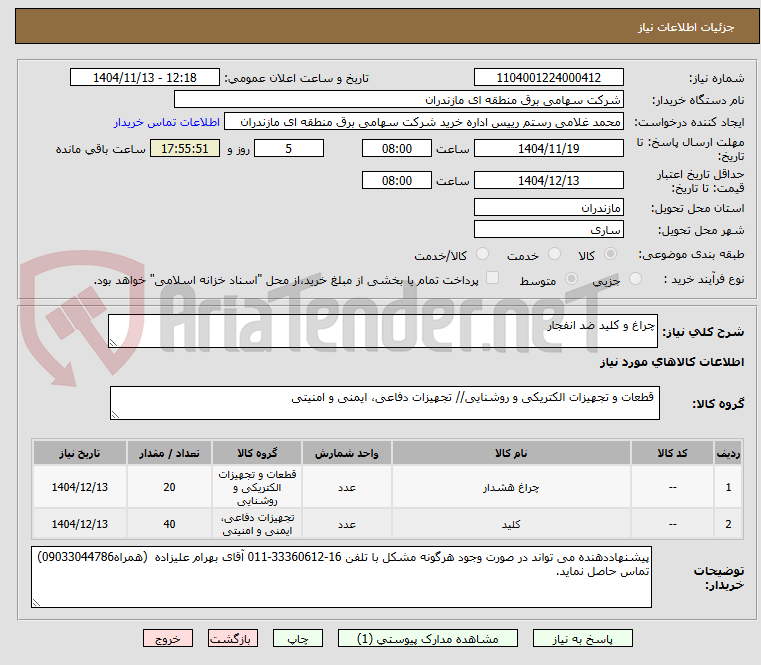Click the general need description textbox
This screenshot has height=665, width=761.
[383, 331]
